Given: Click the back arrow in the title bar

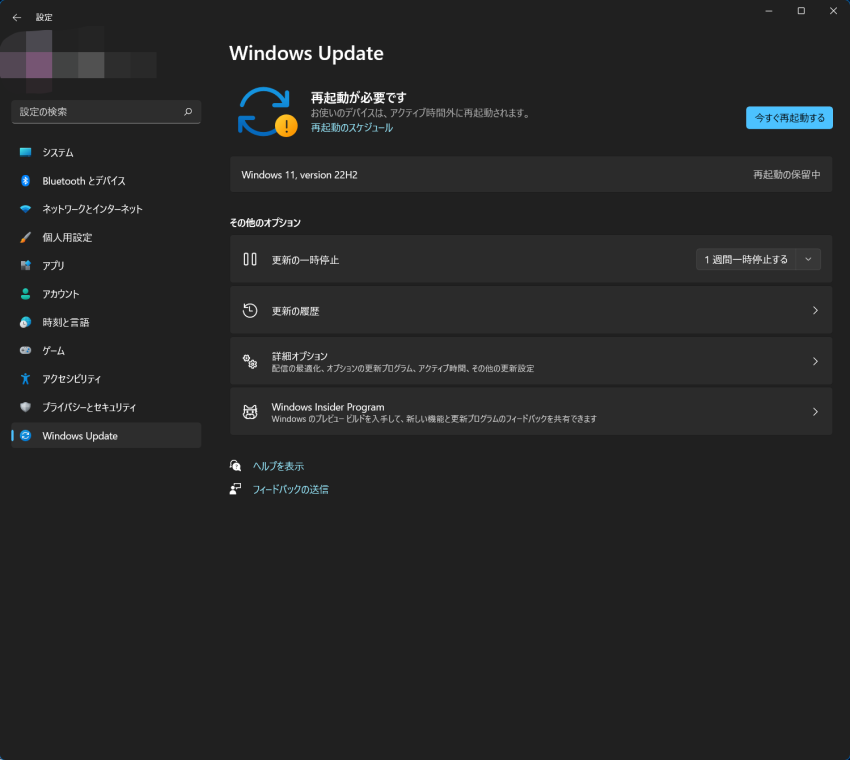Looking at the screenshot, I should tap(17, 17).
